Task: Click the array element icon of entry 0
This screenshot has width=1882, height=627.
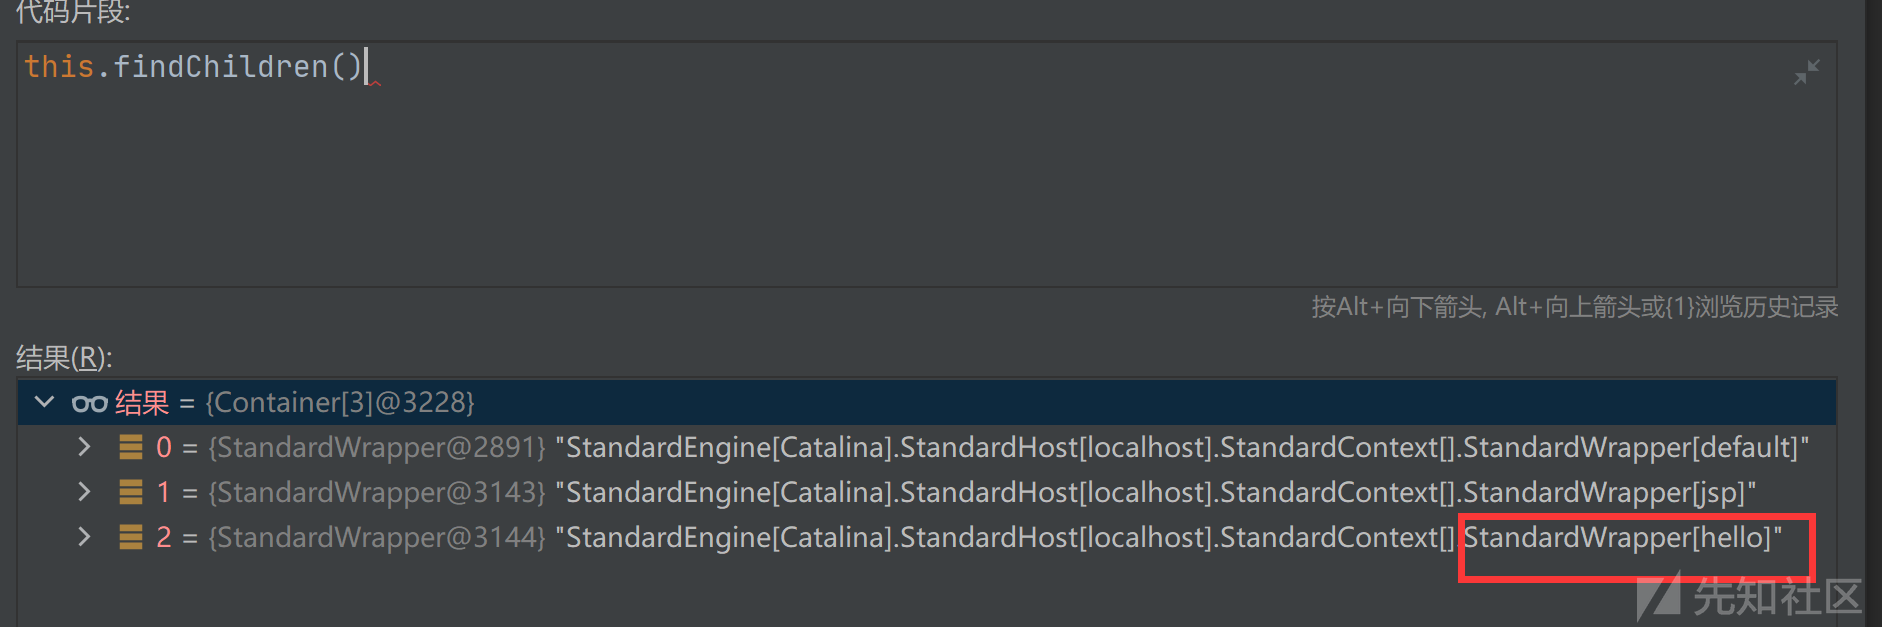Action: coord(131,447)
